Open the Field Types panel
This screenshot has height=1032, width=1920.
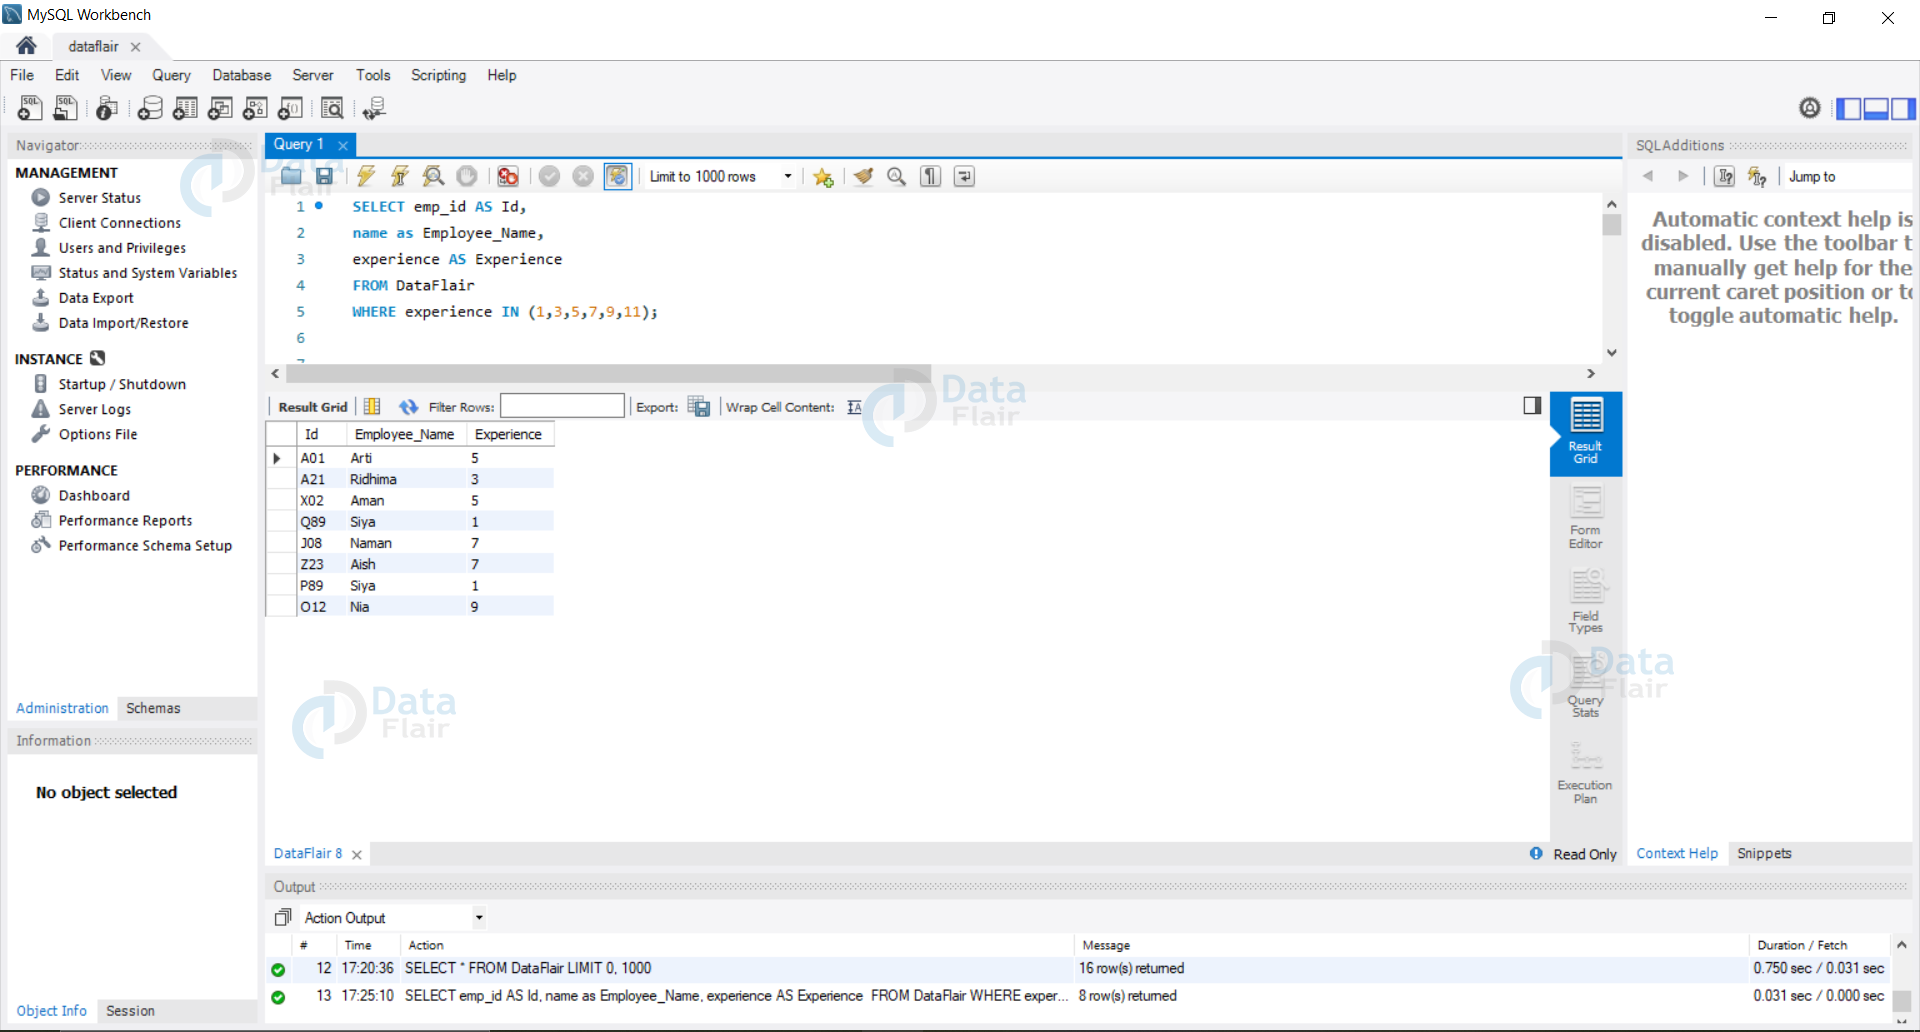1585,601
